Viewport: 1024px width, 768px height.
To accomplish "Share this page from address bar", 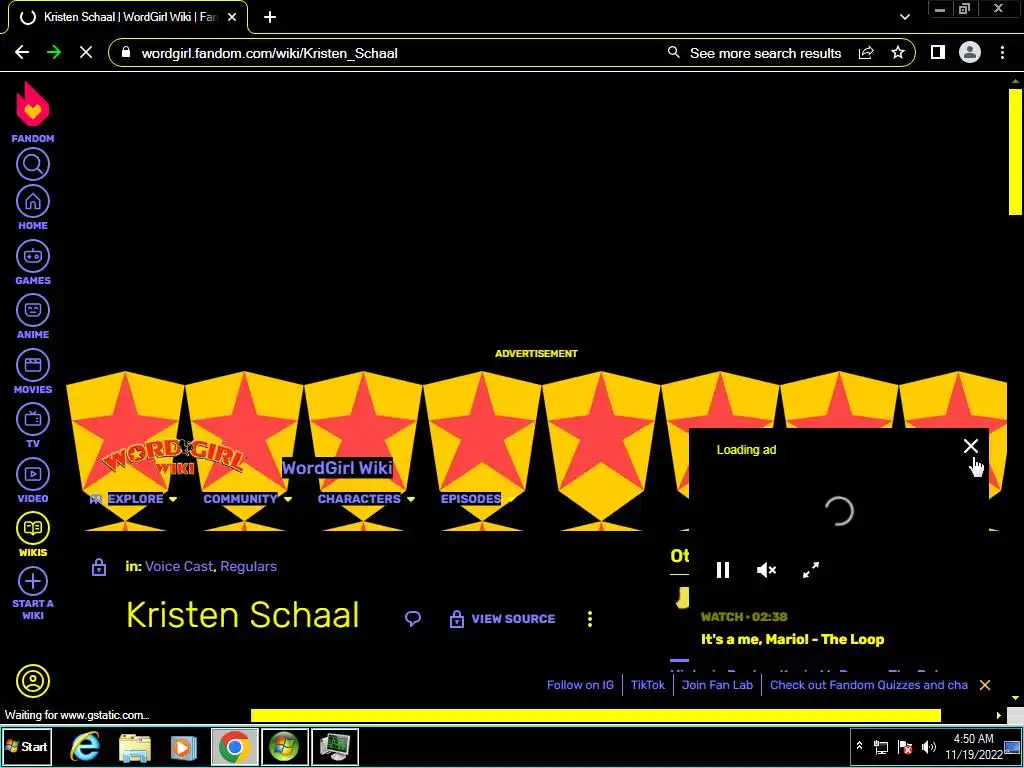I will 866,53.
